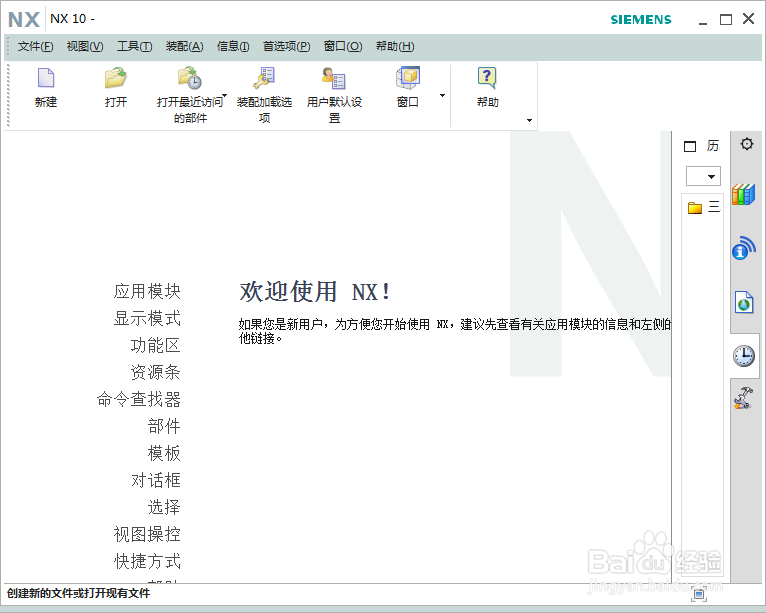
Task: Expand the recent parts dropdown arrow
Action: tap(224, 95)
